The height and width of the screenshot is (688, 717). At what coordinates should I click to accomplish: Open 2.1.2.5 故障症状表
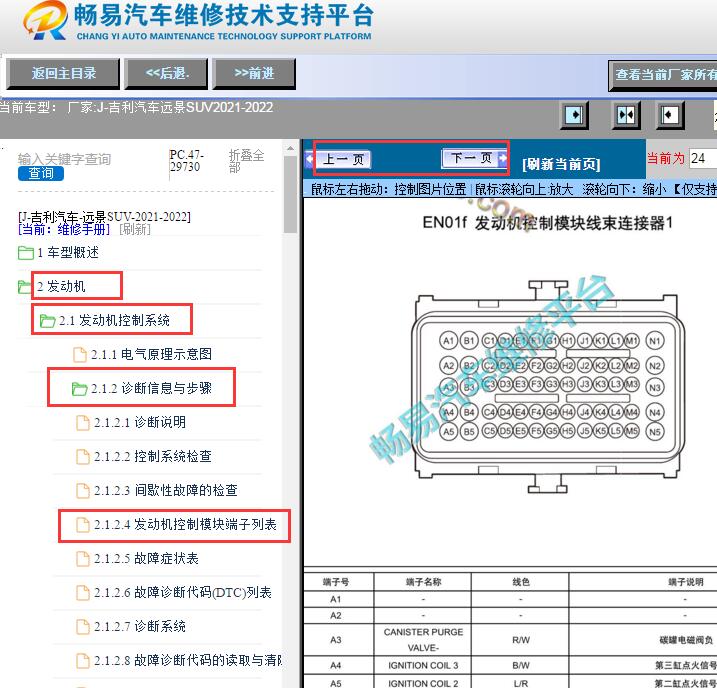(x=146, y=558)
